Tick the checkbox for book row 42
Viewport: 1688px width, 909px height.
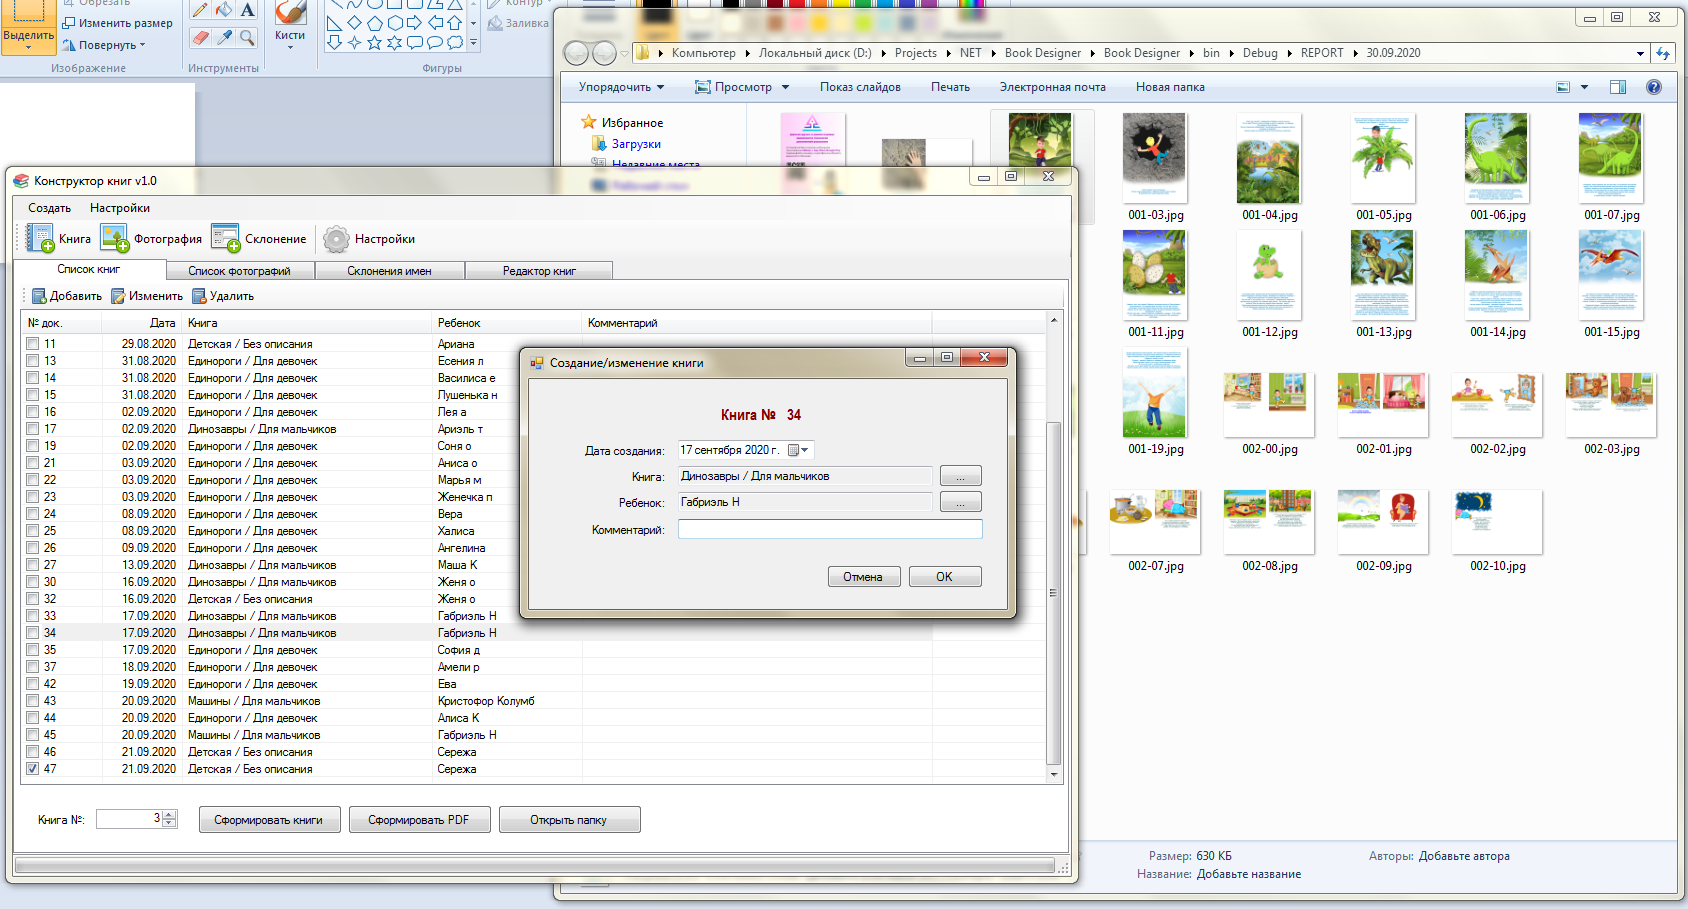tap(33, 684)
